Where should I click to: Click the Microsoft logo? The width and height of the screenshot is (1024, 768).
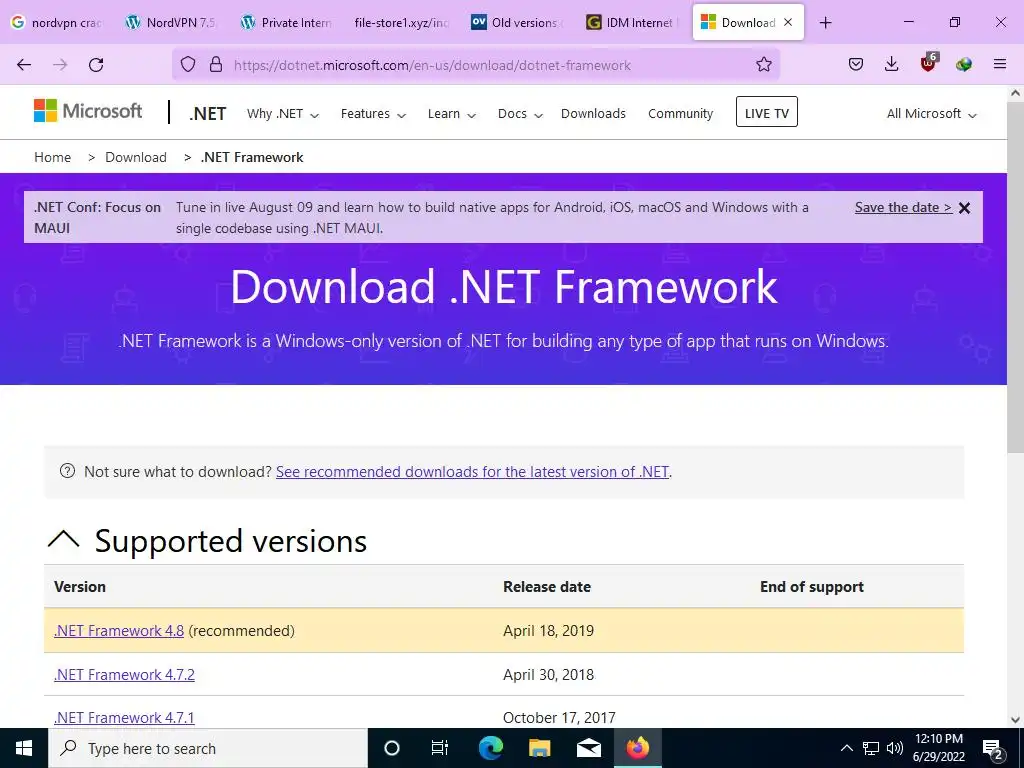tap(88, 111)
